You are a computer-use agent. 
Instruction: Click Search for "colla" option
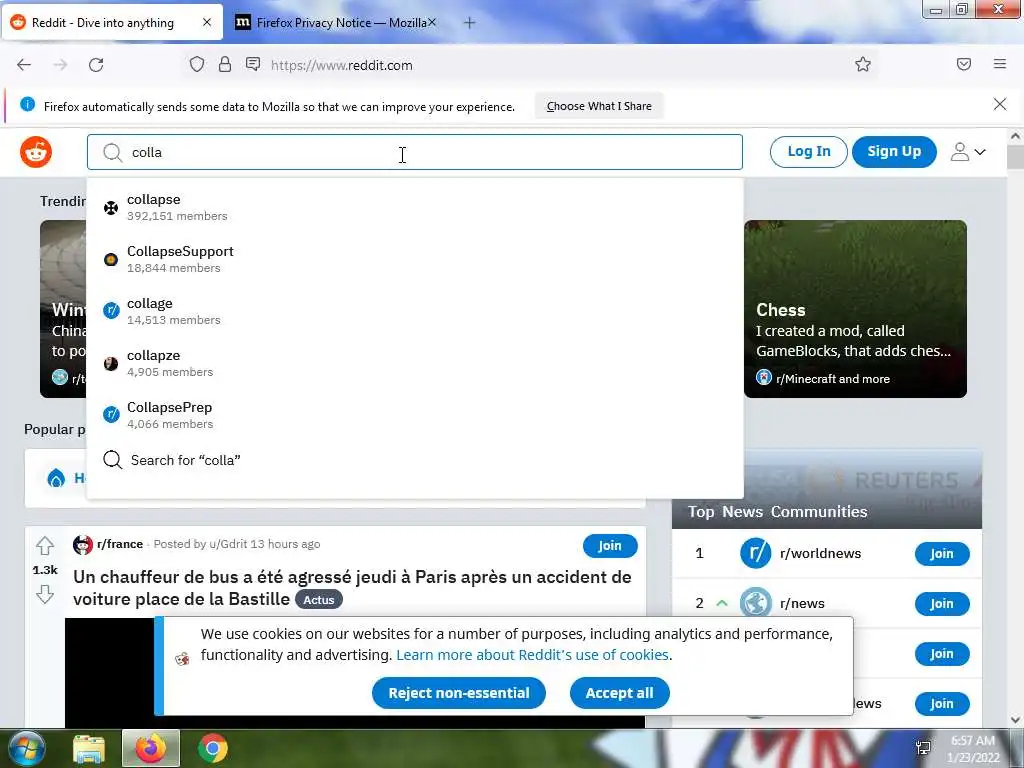415,460
